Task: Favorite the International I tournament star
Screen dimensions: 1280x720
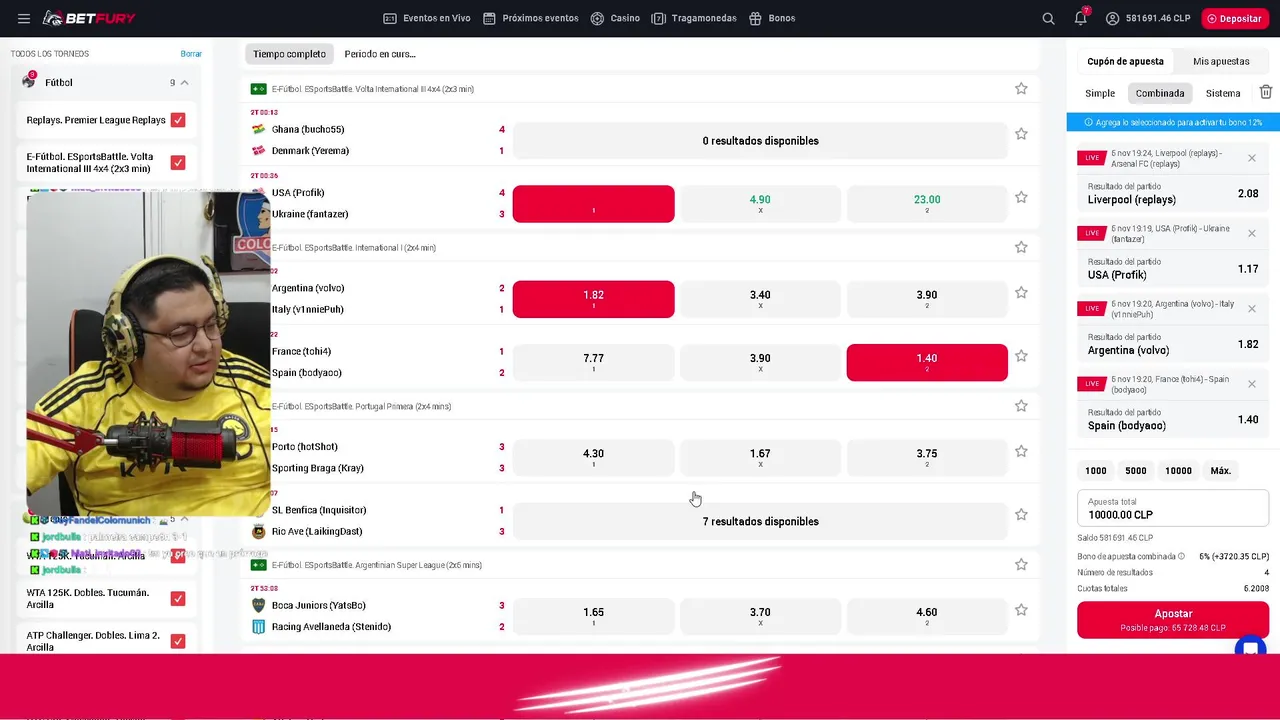Action: (x=1021, y=247)
